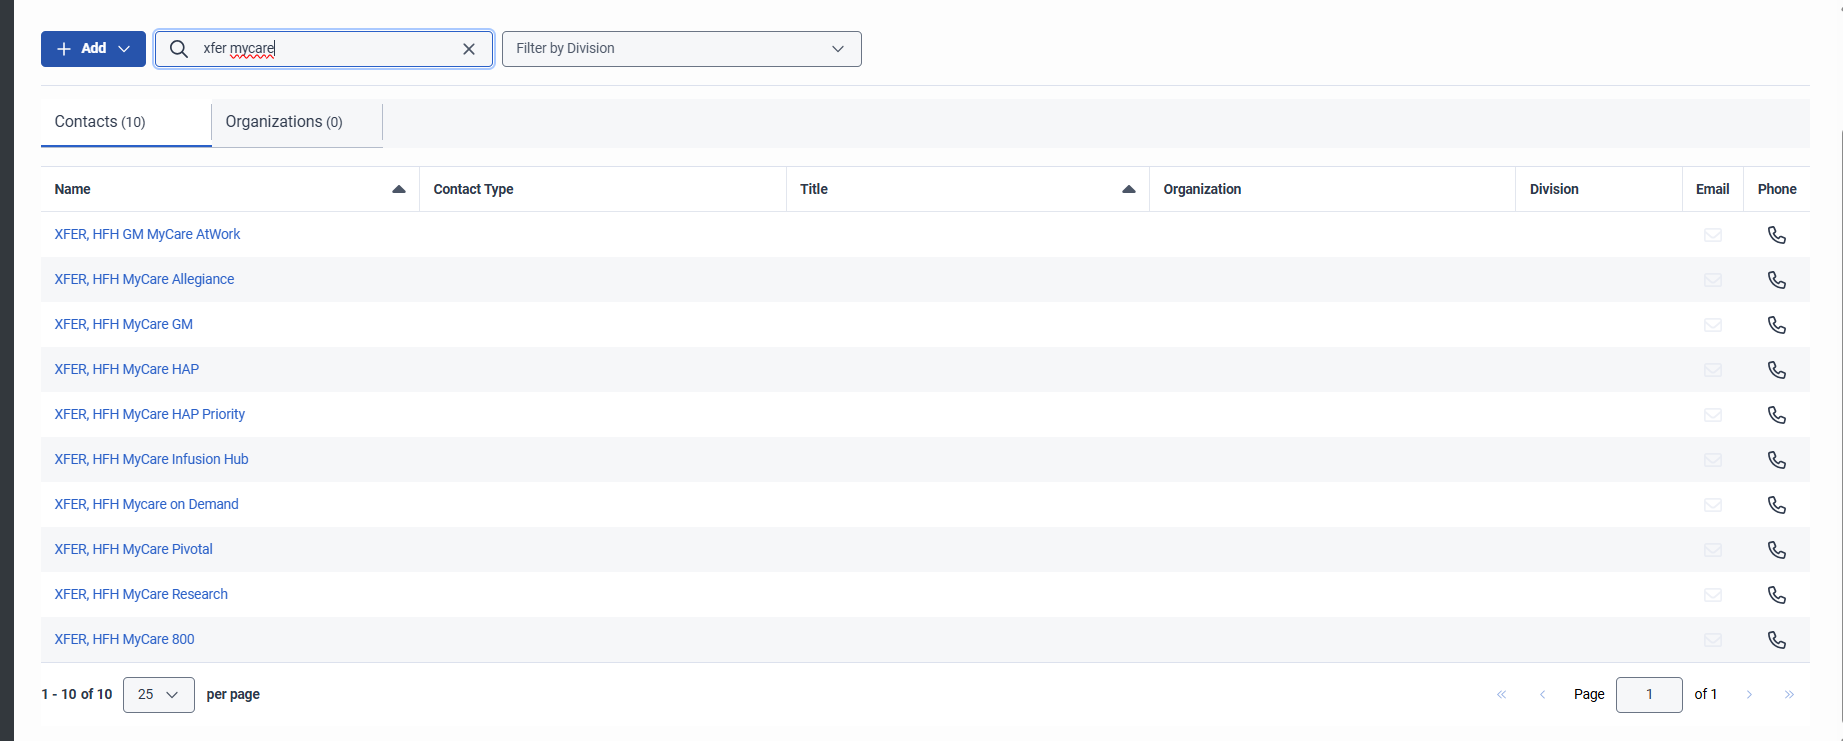Click email icon for MyCare Allegiance row

point(1713,280)
